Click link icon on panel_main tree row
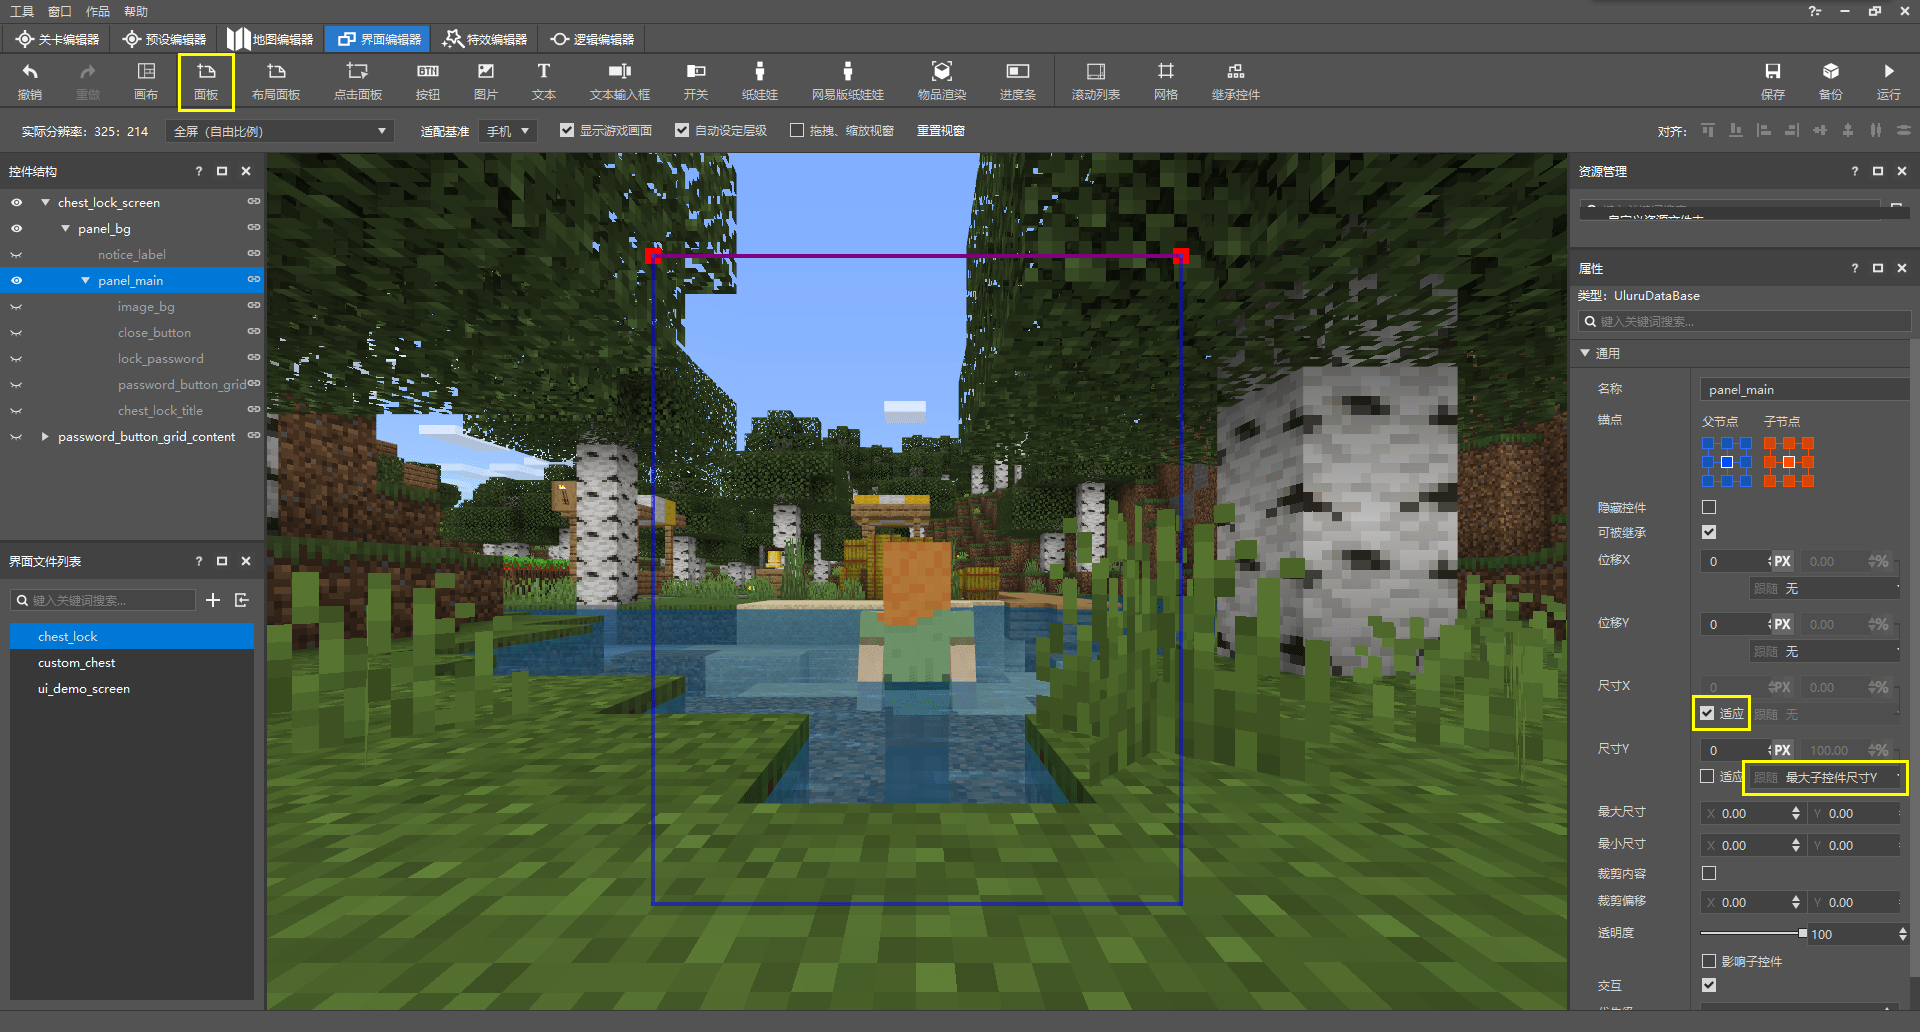The image size is (1920, 1032). [x=254, y=280]
